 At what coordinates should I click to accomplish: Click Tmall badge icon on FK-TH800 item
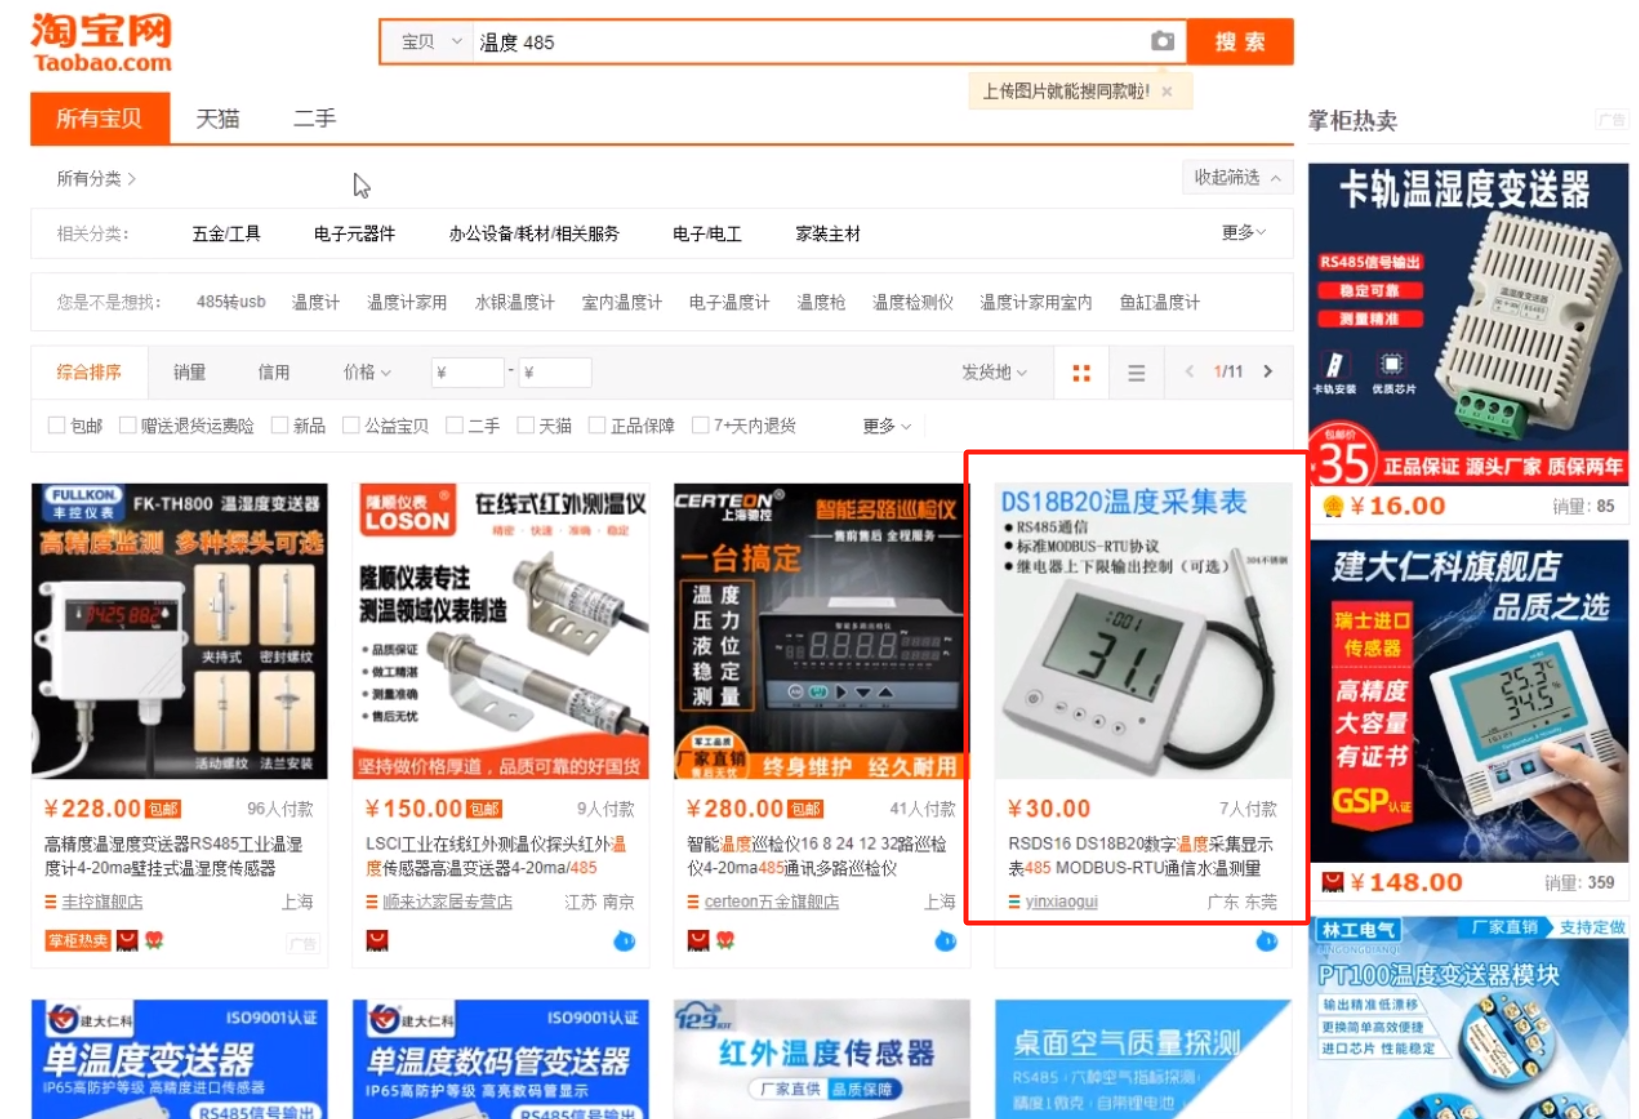click(x=127, y=940)
